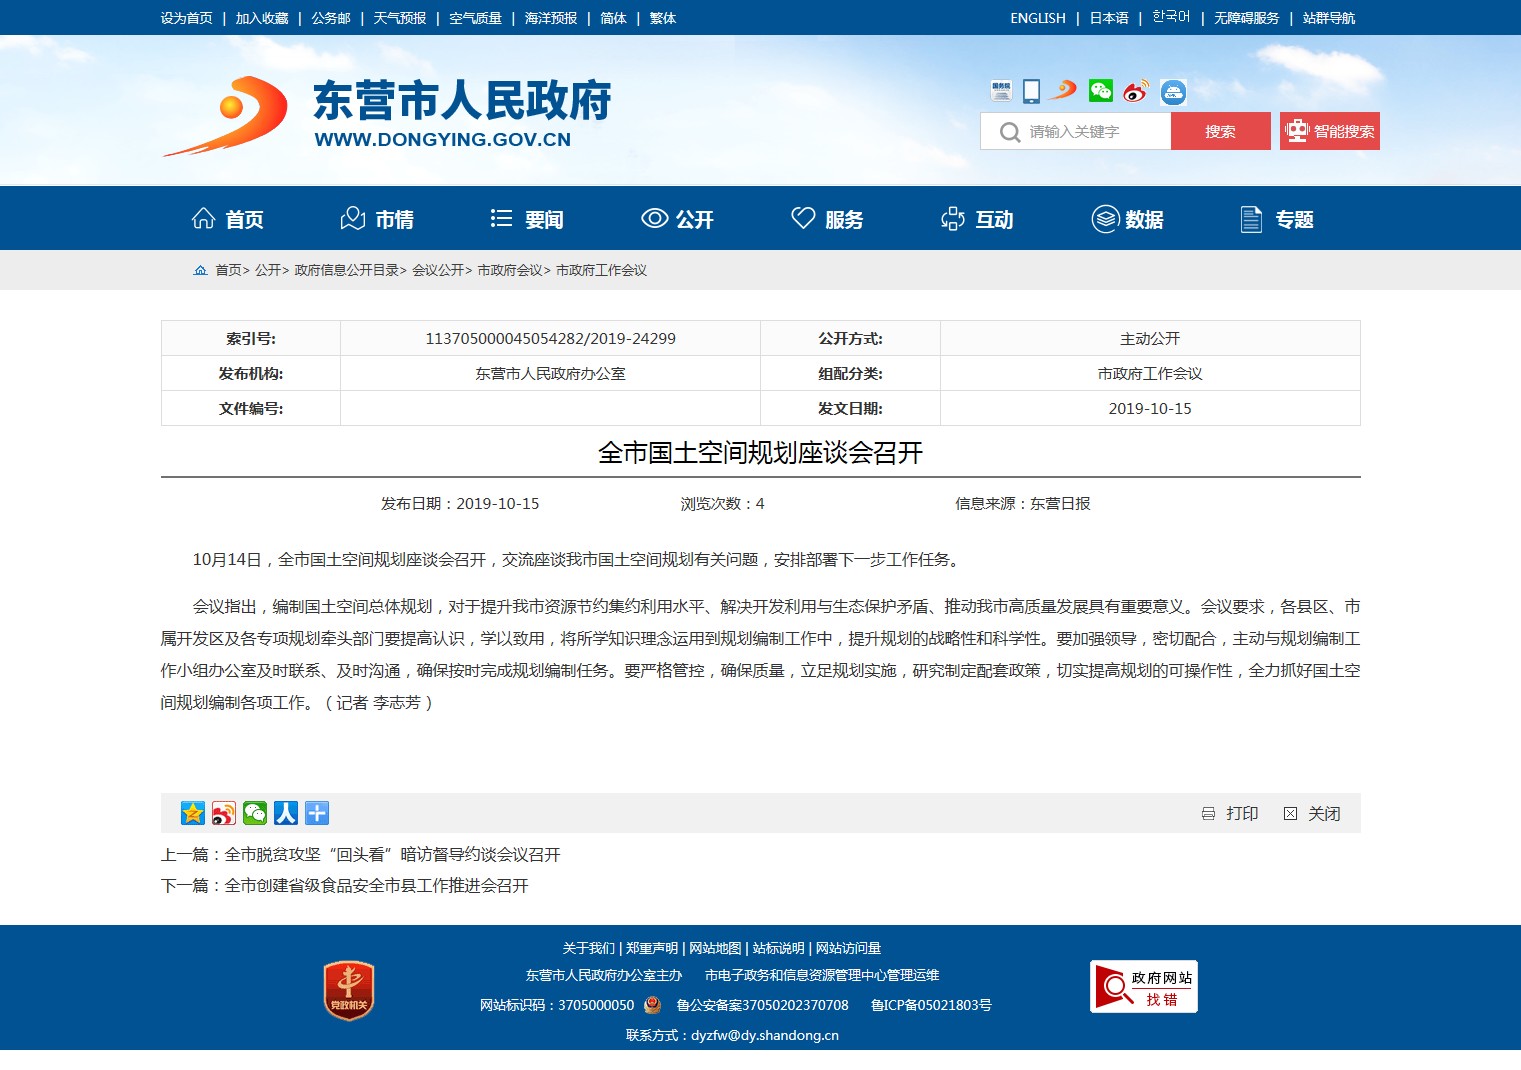Image resolution: width=1521 pixels, height=1070 pixels.
Task: Select the 数据 item in the main navigation
Action: [x=1127, y=219]
